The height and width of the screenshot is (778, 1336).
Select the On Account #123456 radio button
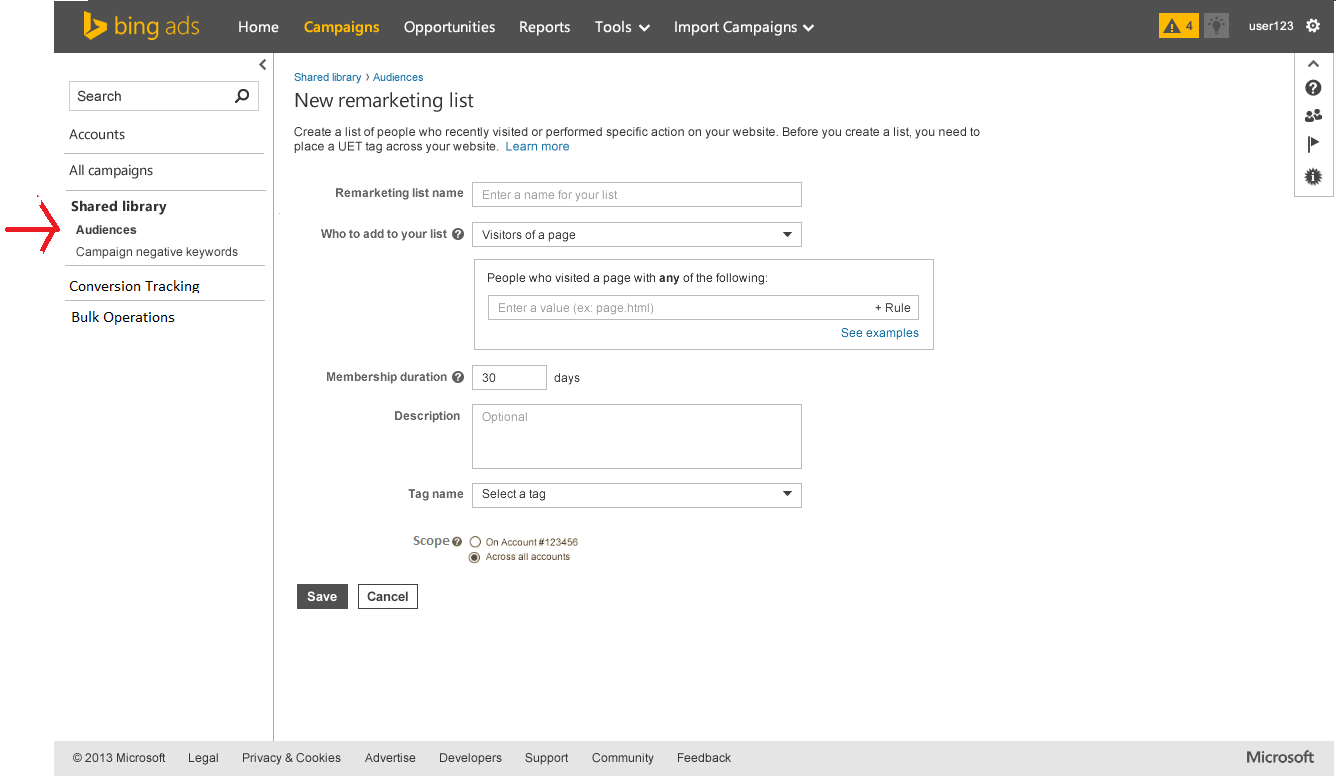(x=475, y=542)
